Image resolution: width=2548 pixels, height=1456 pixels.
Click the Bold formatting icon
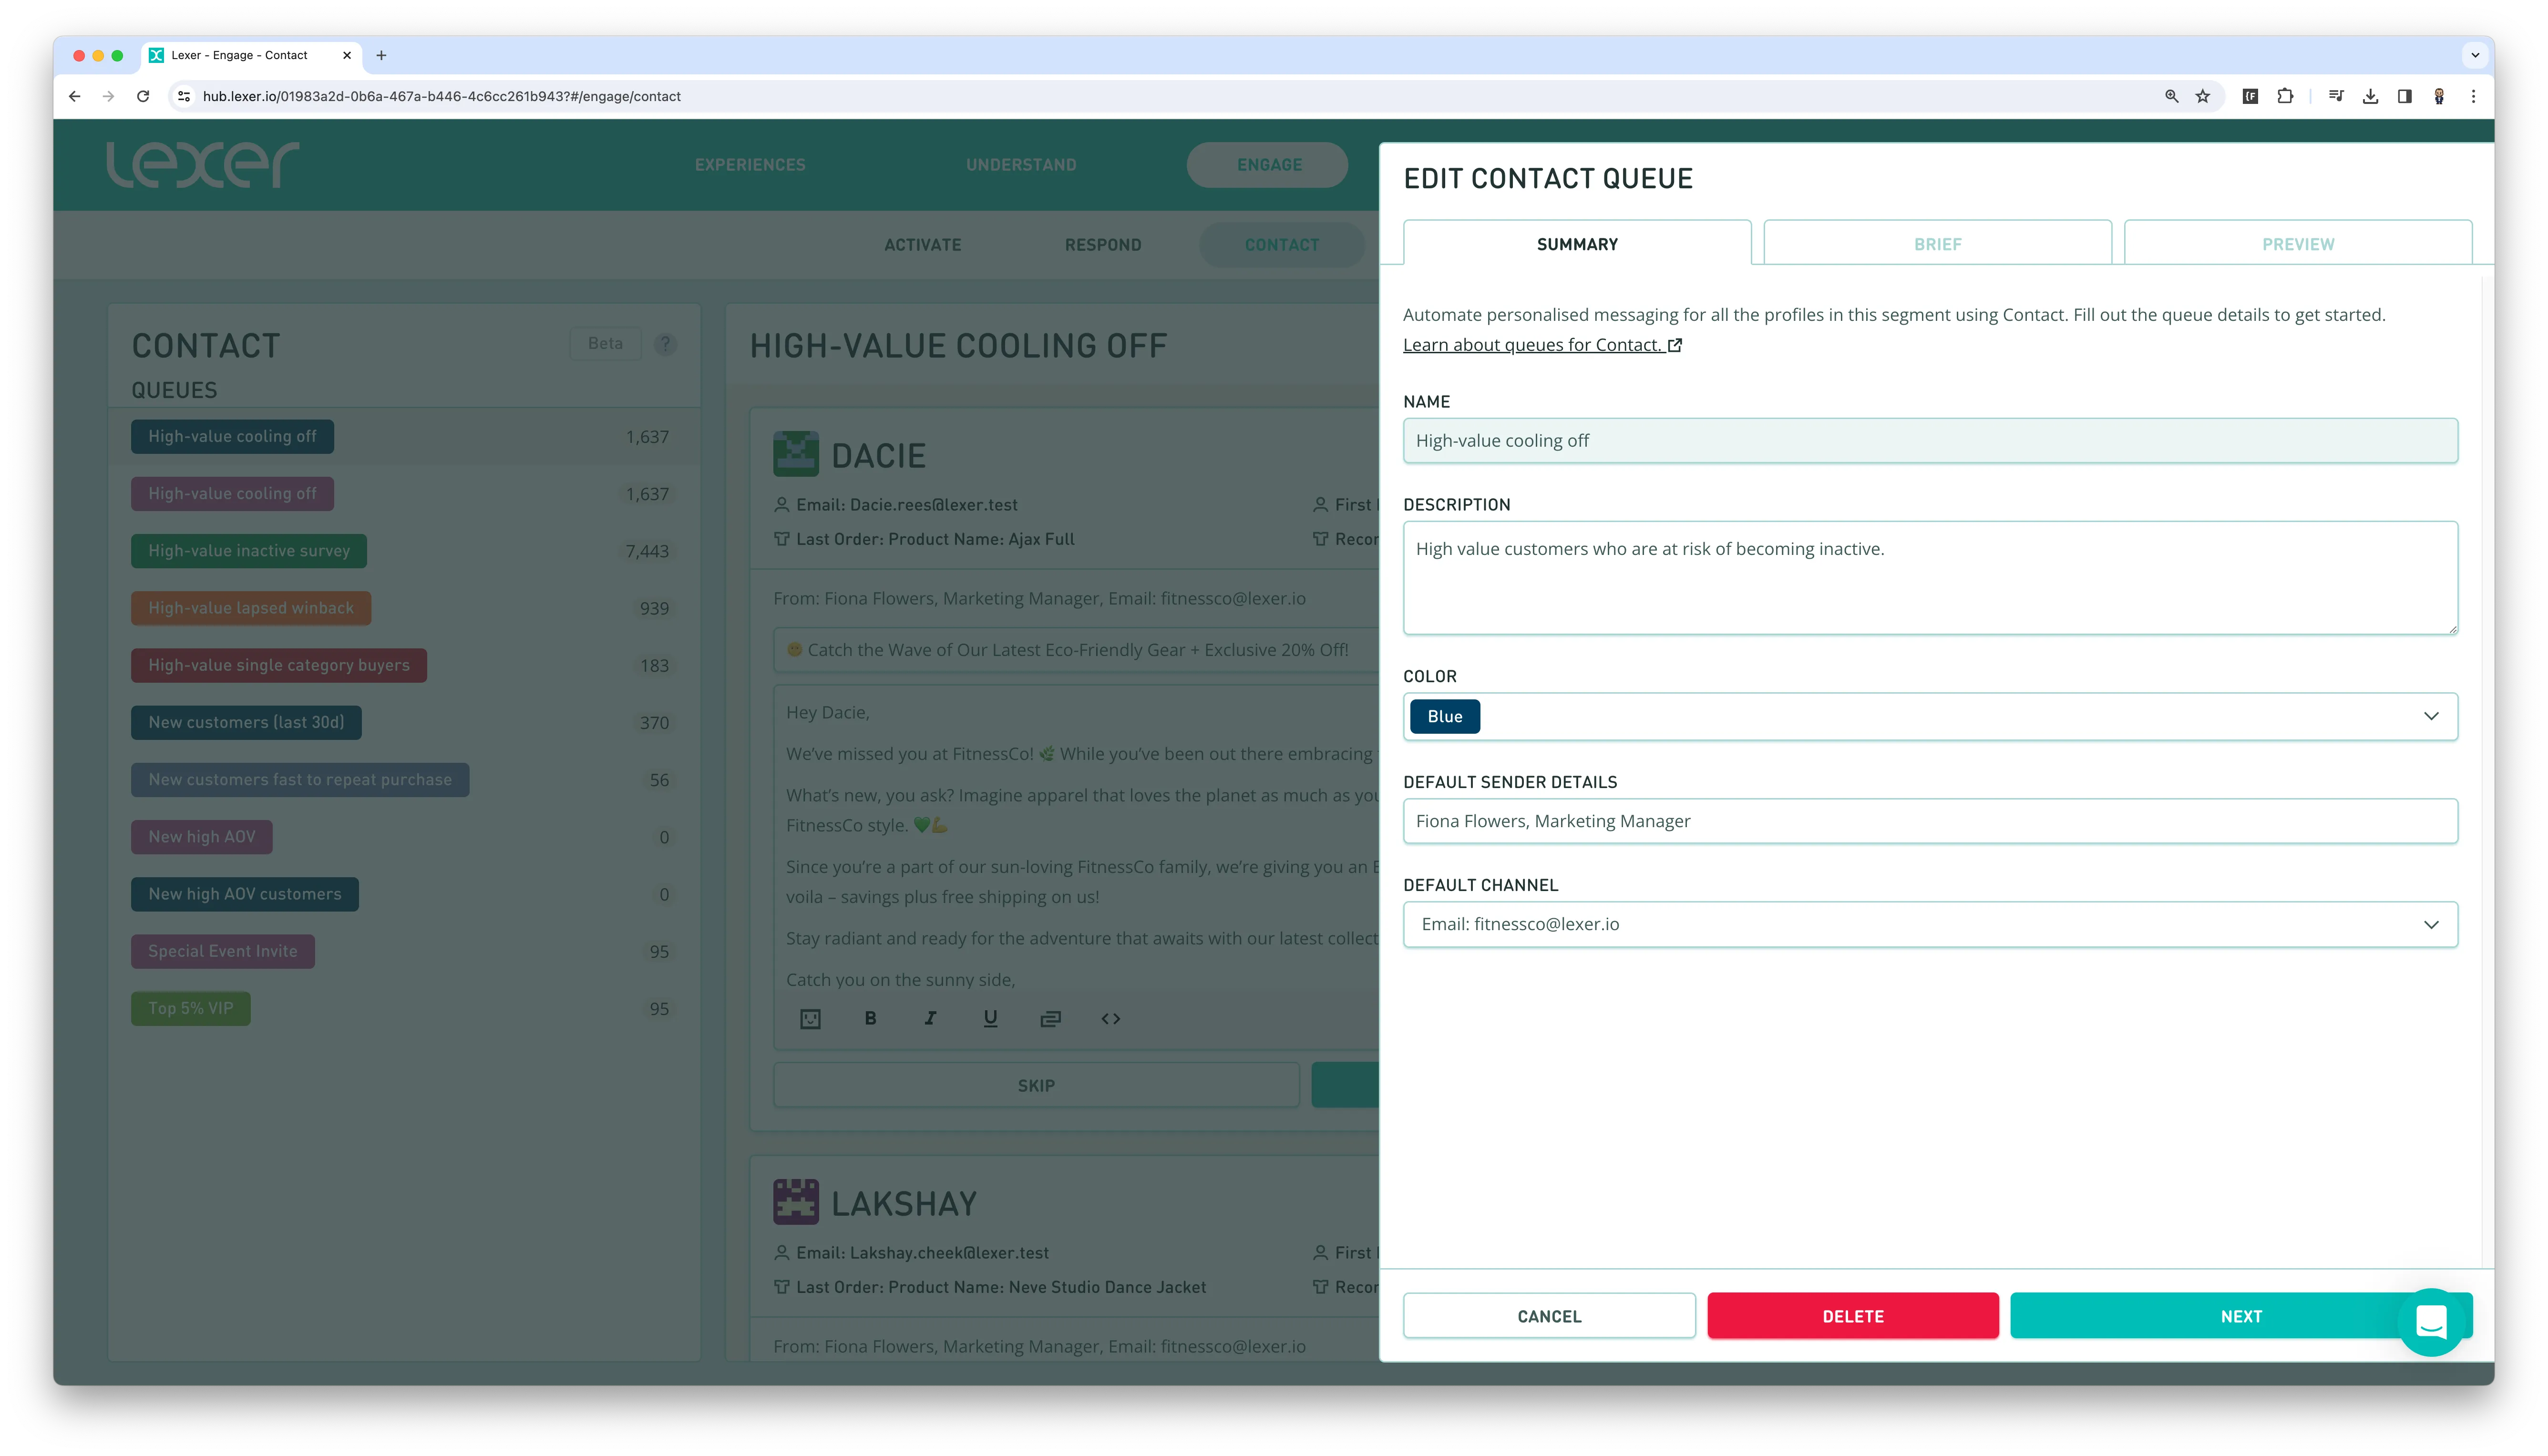[870, 1018]
